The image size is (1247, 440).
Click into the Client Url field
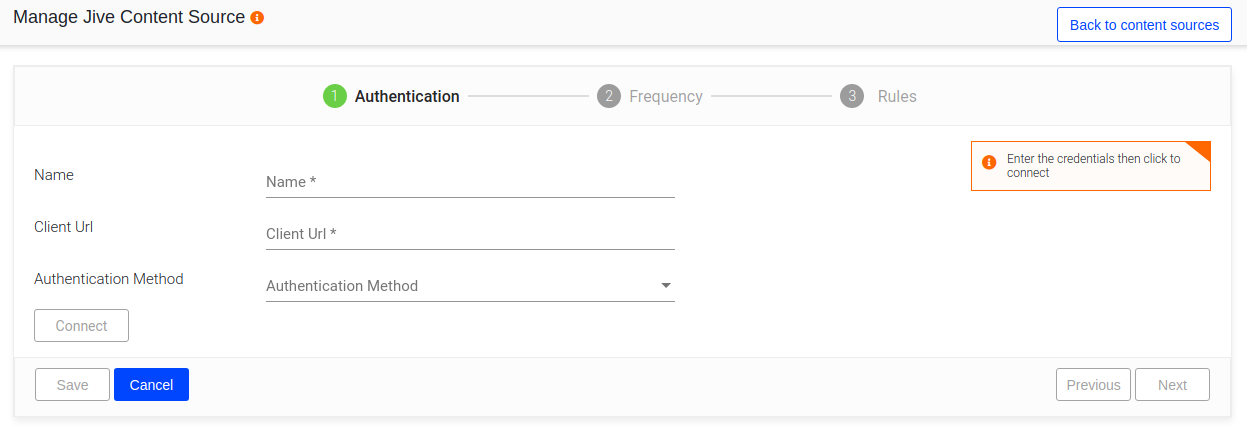tap(470, 234)
